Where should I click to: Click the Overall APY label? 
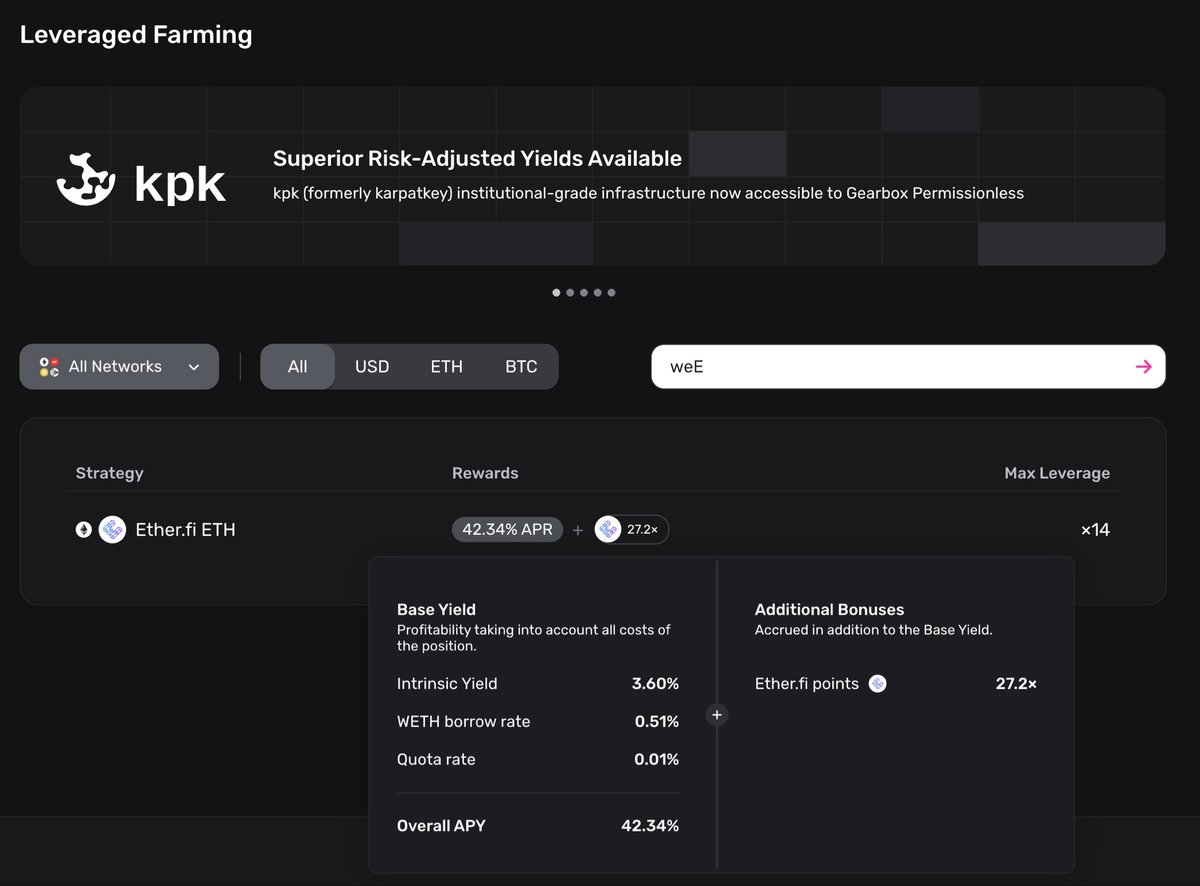[441, 826]
